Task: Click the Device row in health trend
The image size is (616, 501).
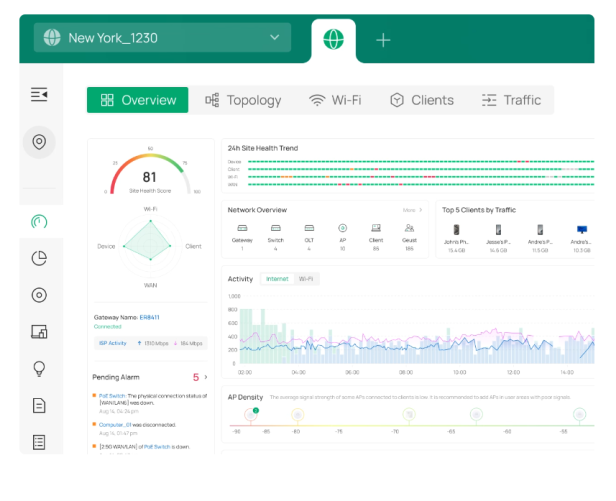Action: tap(411, 161)
